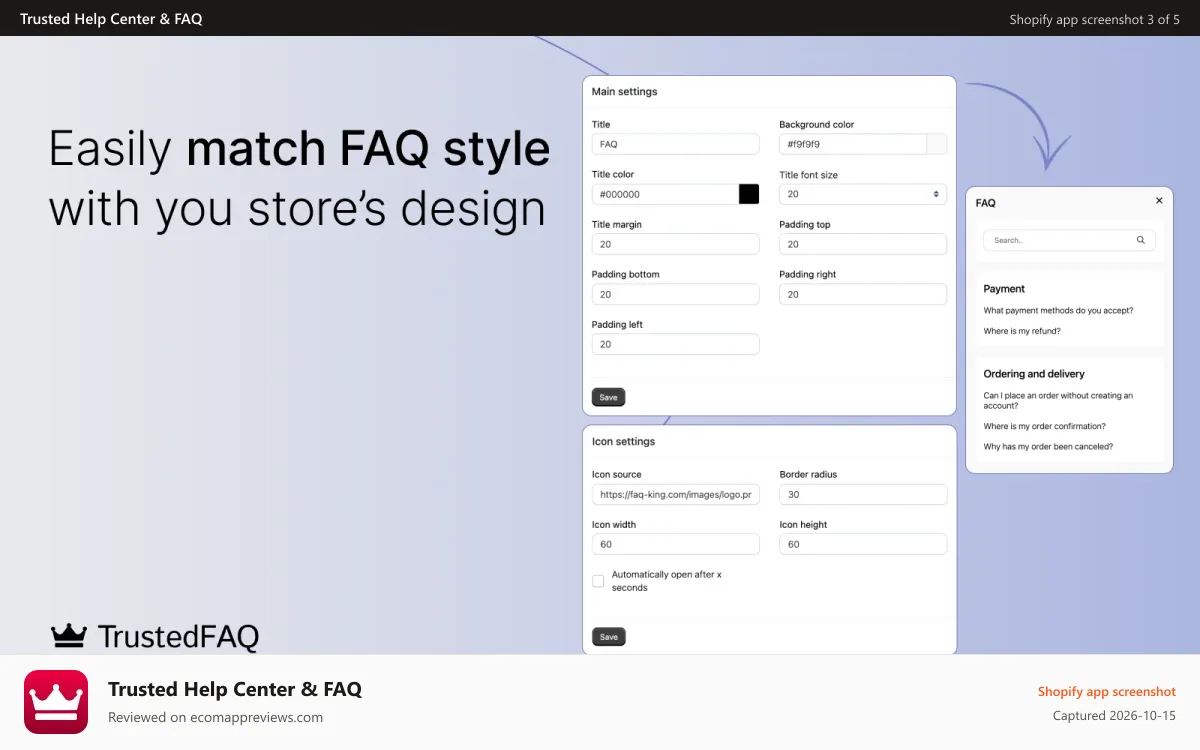The image size is (1200, 750).
Task: Save the Icon settings
Action: point(608,636)
